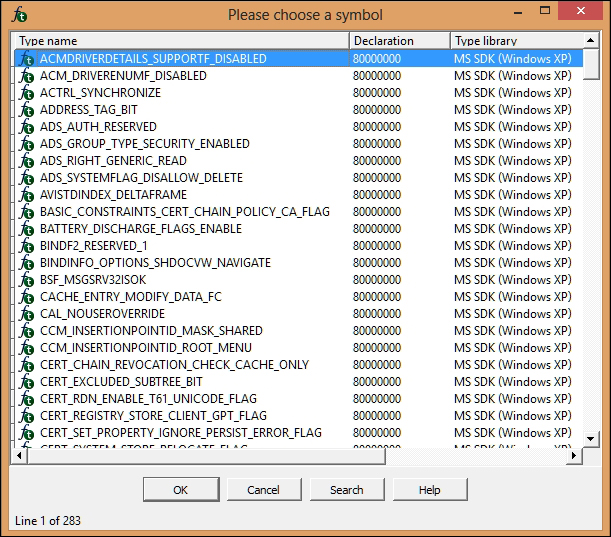611x537 pixels.
Task: Open the Search function
Action: 347,489
